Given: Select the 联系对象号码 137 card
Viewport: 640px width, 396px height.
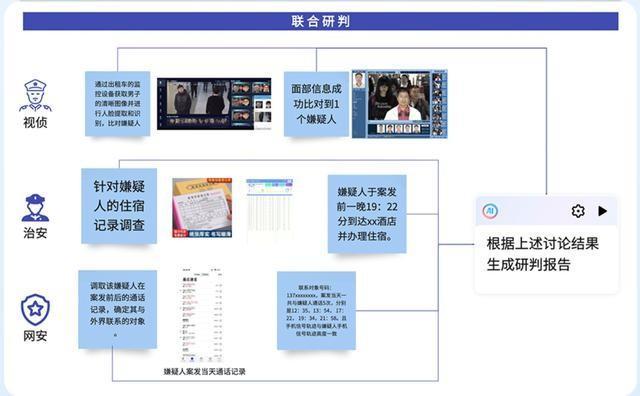Looking at the screenshot, I should point(316,311).
